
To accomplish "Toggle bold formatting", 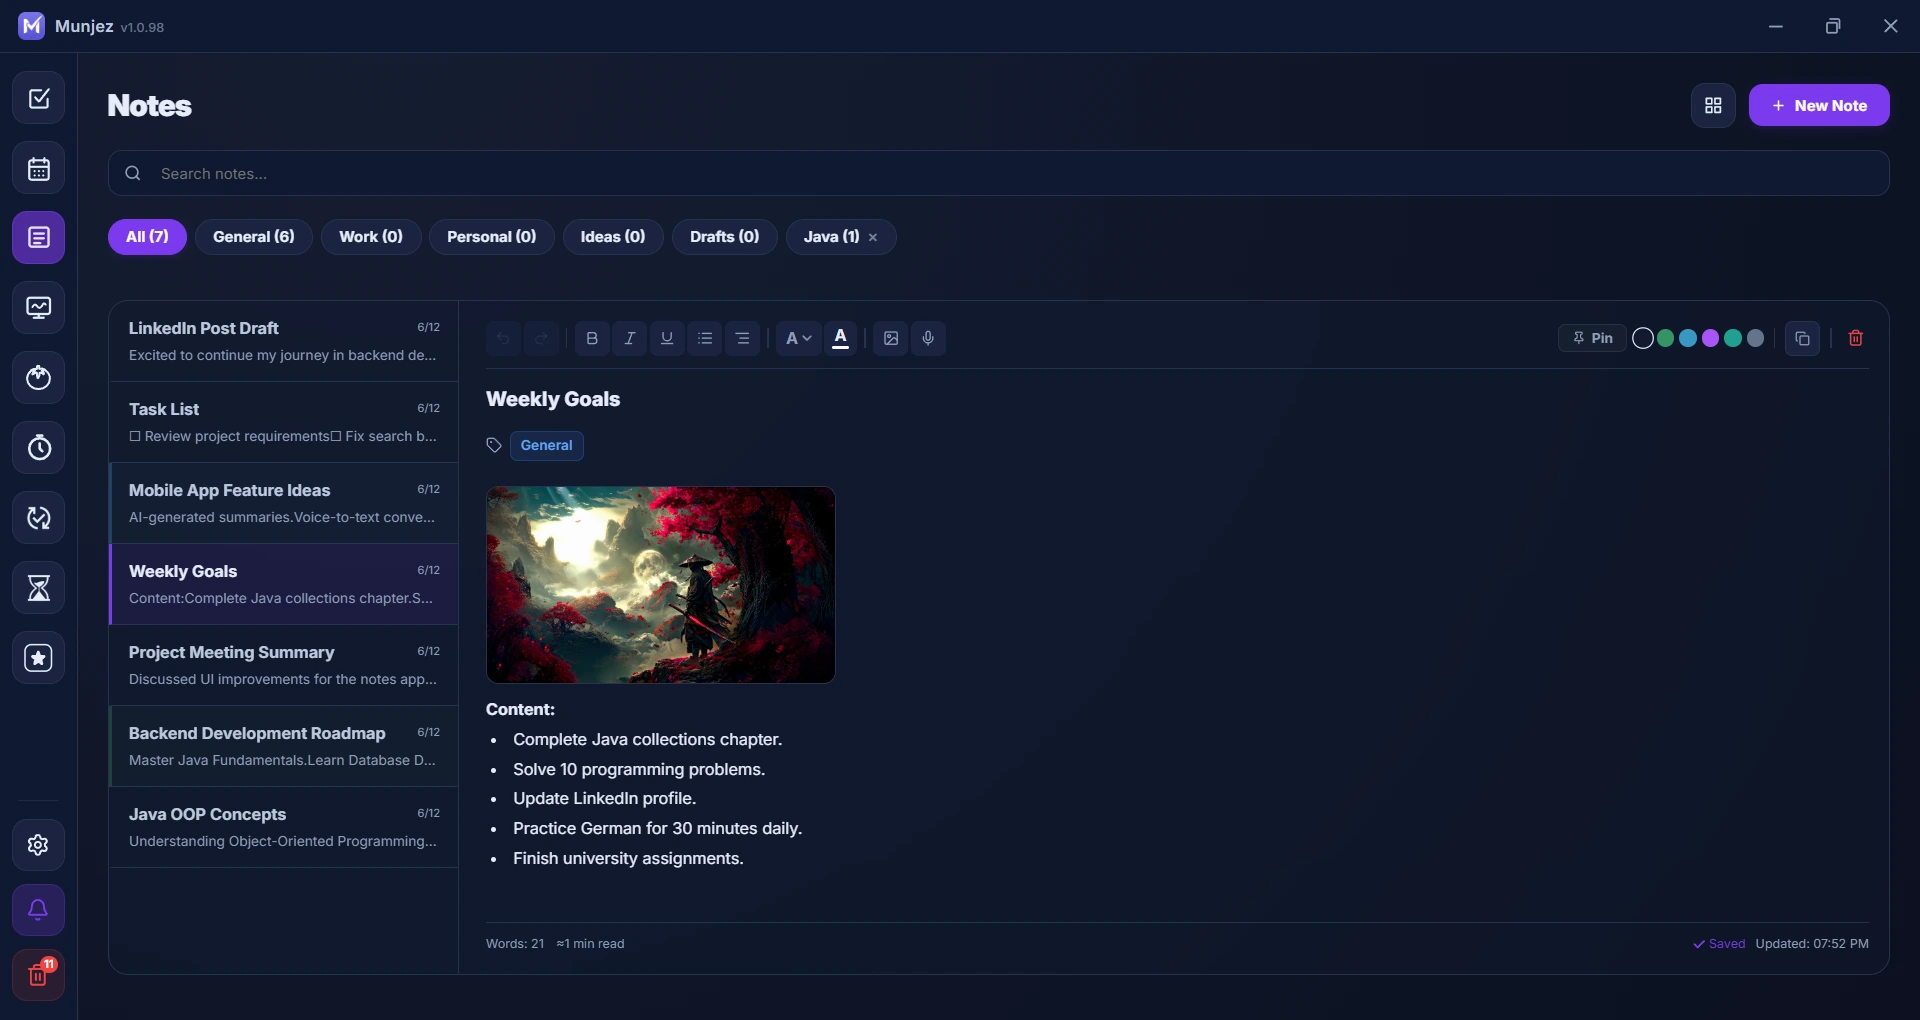I will [592, 338].
